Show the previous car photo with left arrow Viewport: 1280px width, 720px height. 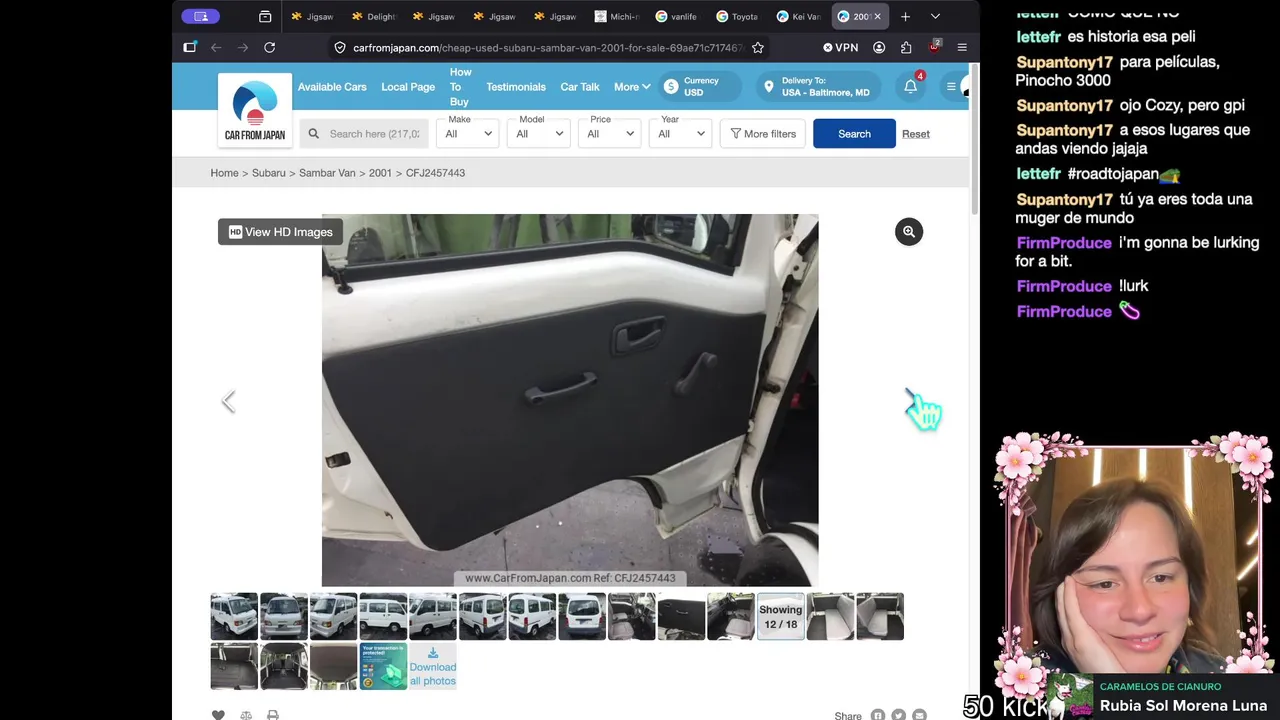tap(228, 401)
